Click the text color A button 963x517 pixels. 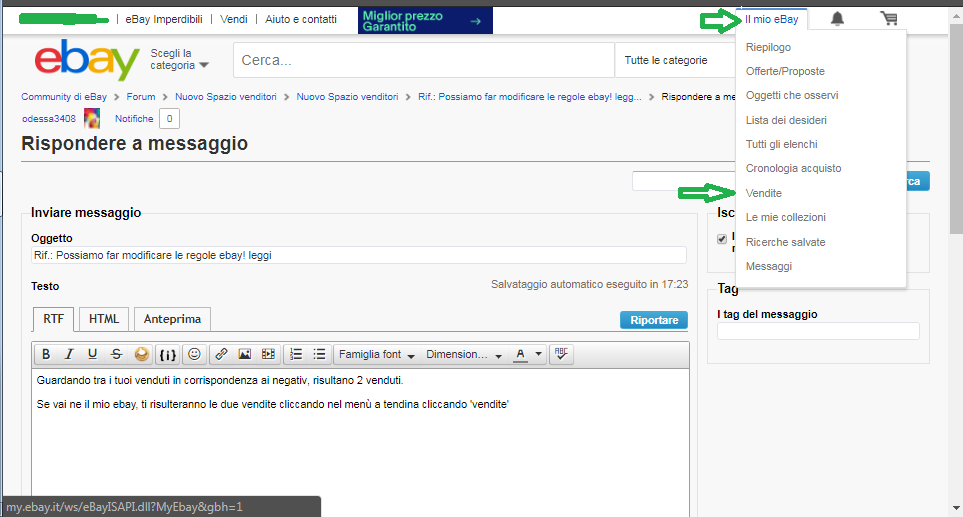(x=520, y=354)
